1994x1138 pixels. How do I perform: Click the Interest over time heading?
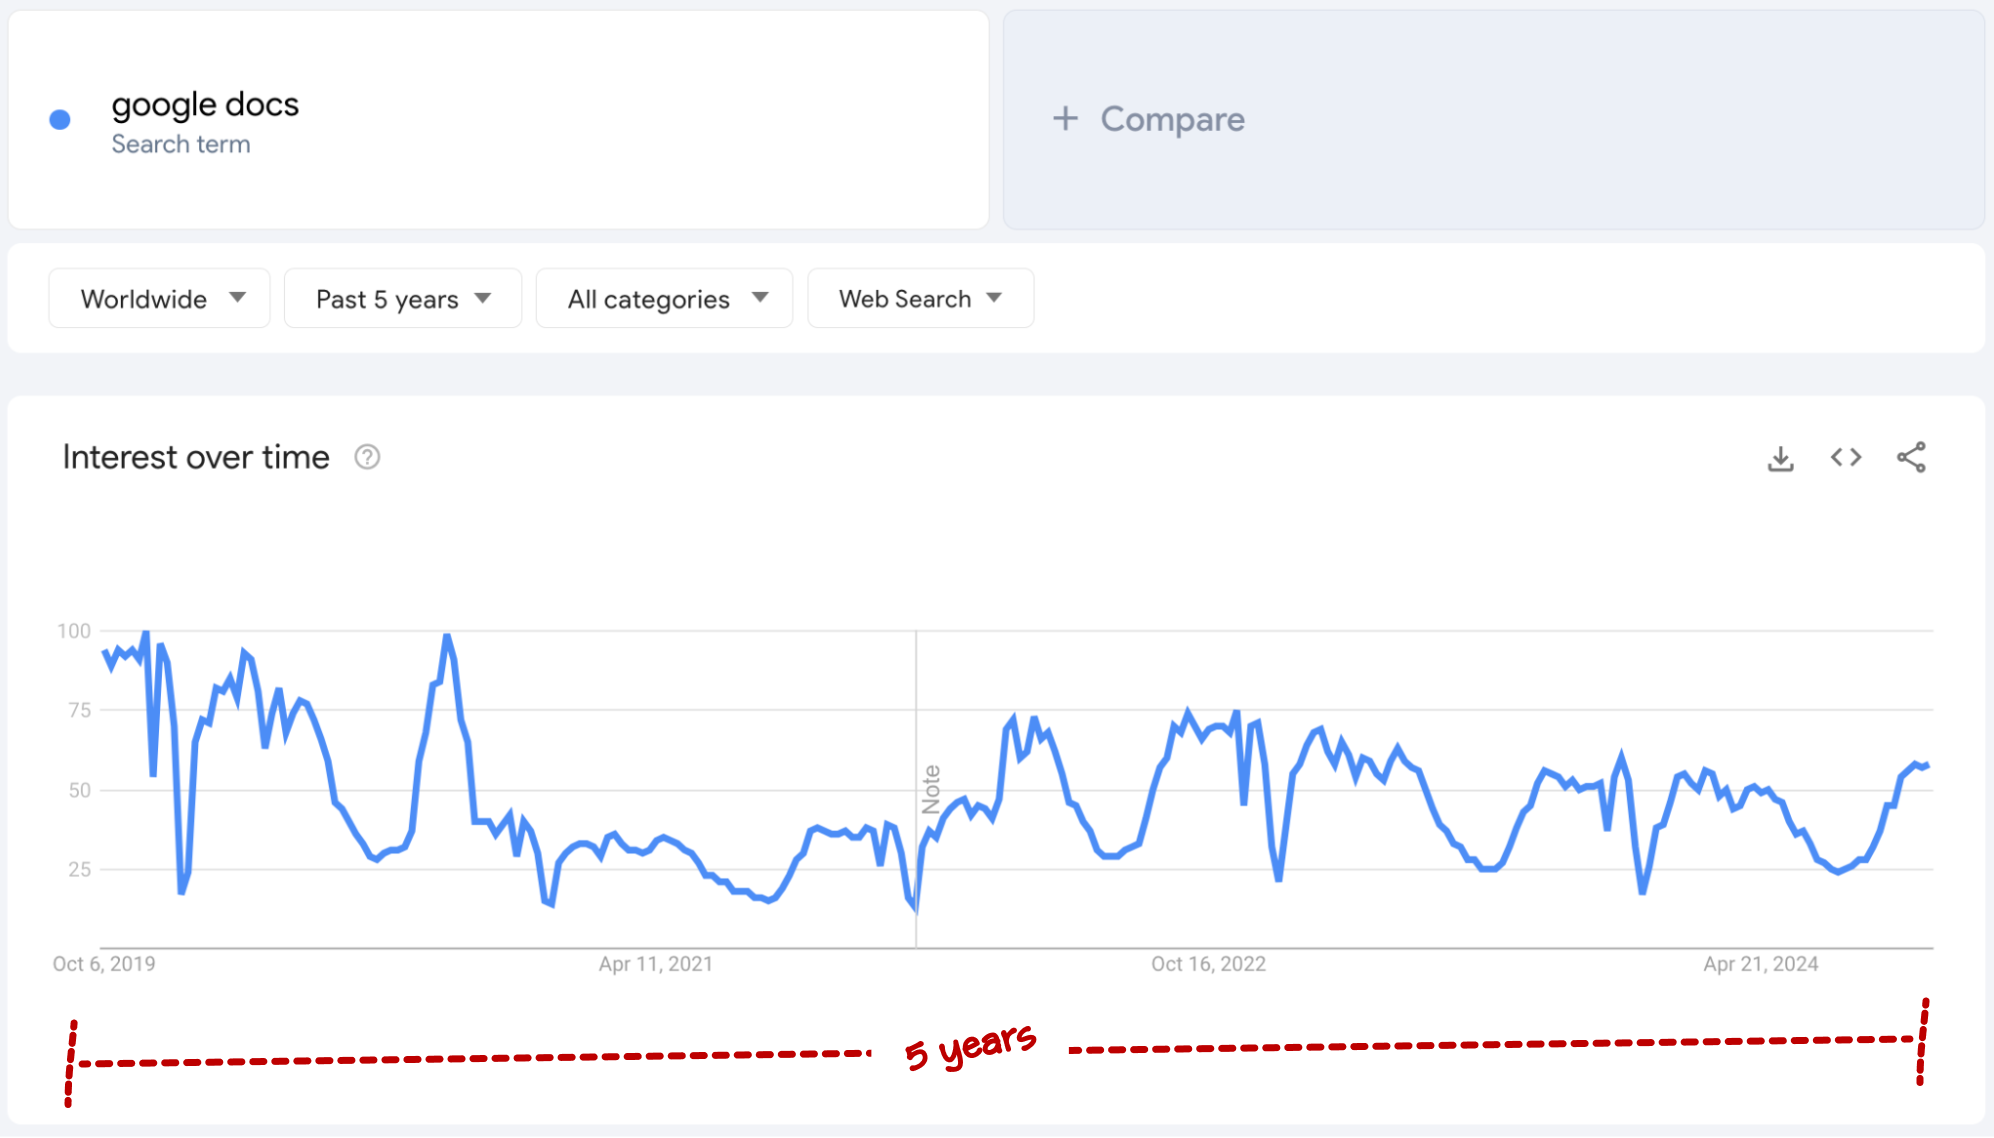[196, 457]
